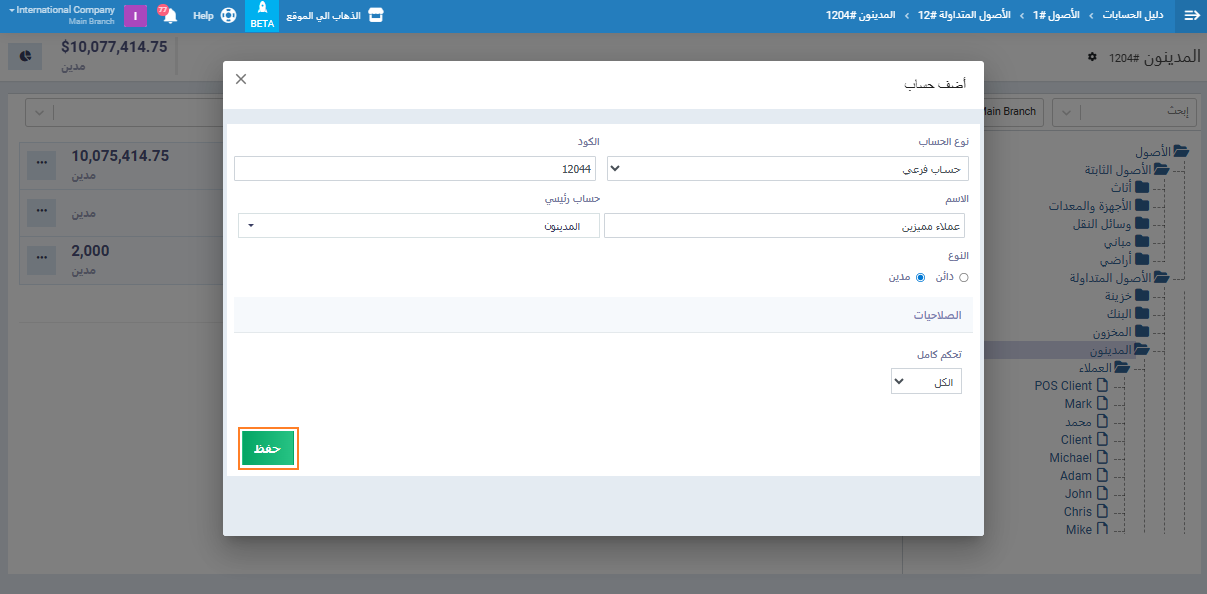Click the الاسم name input field
This screenshot has height=594, width=1207.
point(786,226)
